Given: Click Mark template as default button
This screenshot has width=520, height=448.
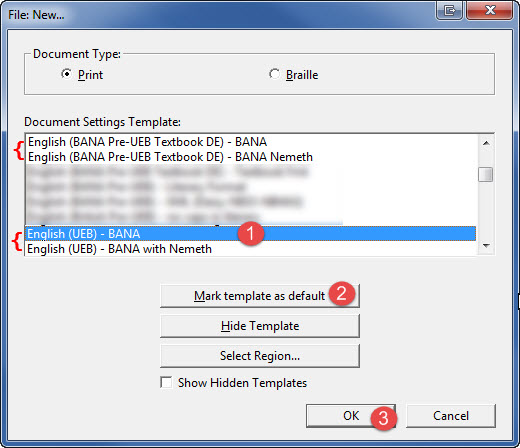Looking at the screenshot, I should point(260,296).
